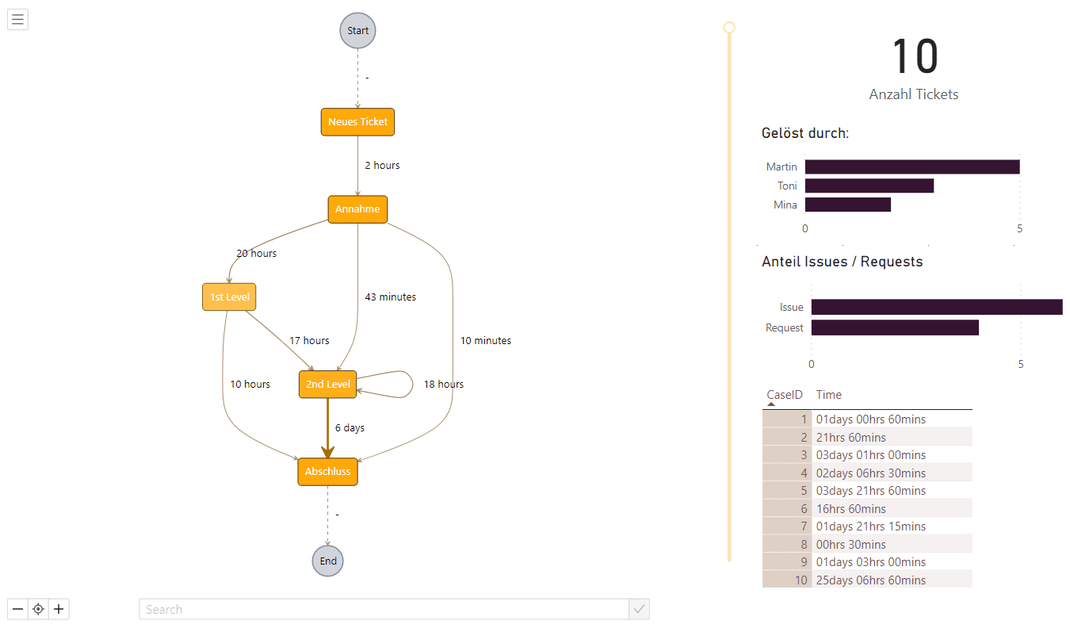Click the timeline slider handle at top right
1070x628 pixels.
(728, 27)
